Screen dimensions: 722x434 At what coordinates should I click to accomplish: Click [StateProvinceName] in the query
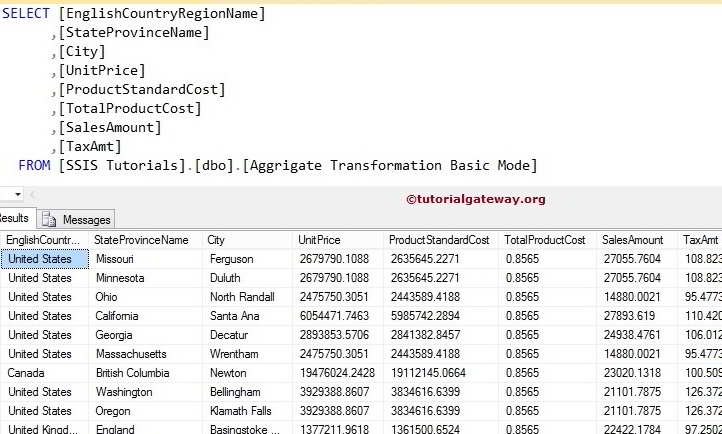(134, 32)
